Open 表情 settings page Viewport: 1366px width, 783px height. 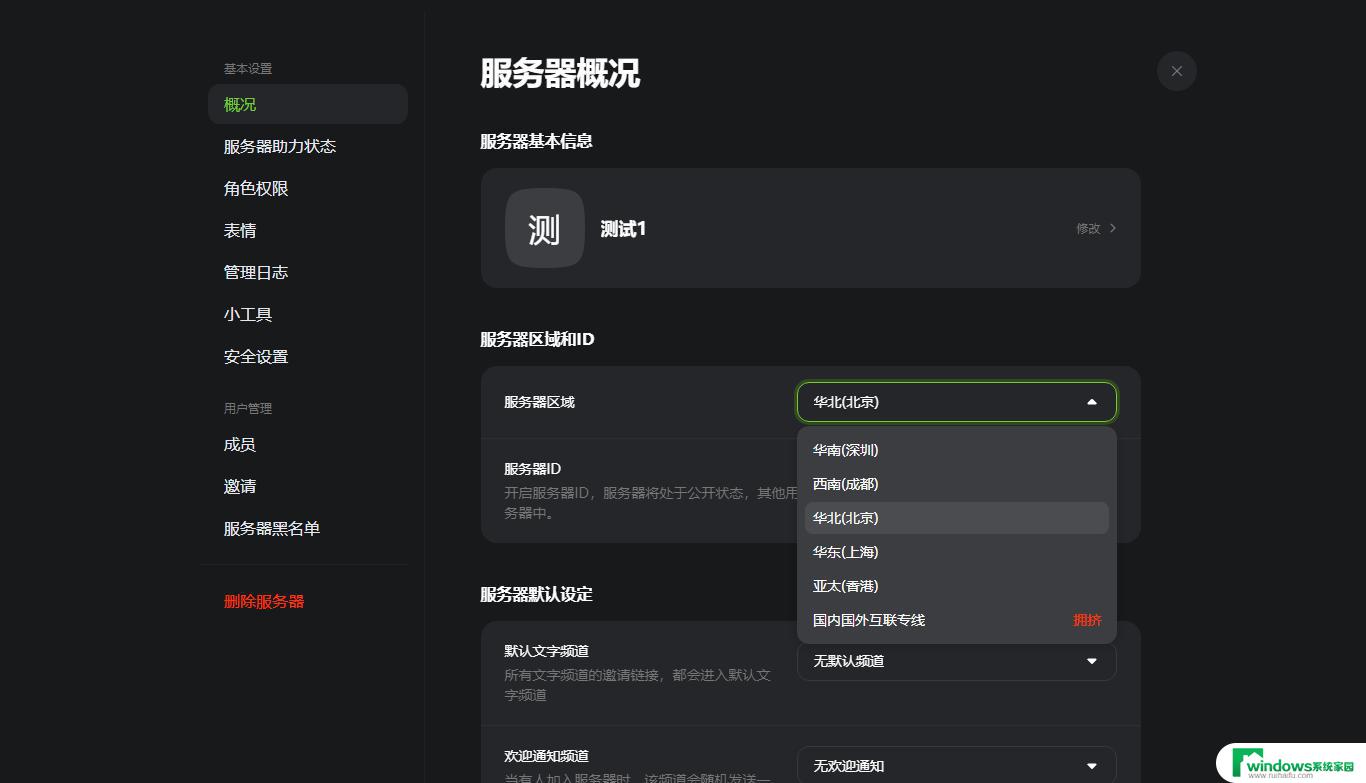coord(308,230)
